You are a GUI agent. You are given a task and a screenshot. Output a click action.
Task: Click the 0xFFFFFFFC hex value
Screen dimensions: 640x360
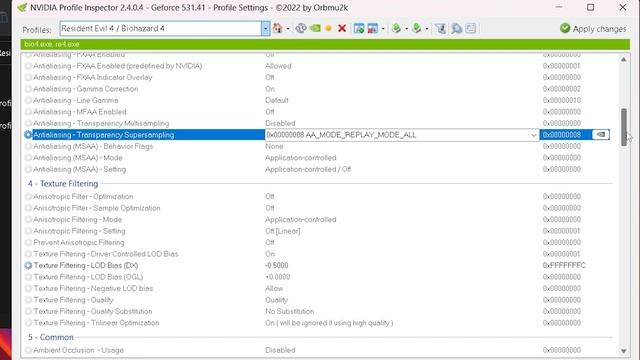(564, 265)
